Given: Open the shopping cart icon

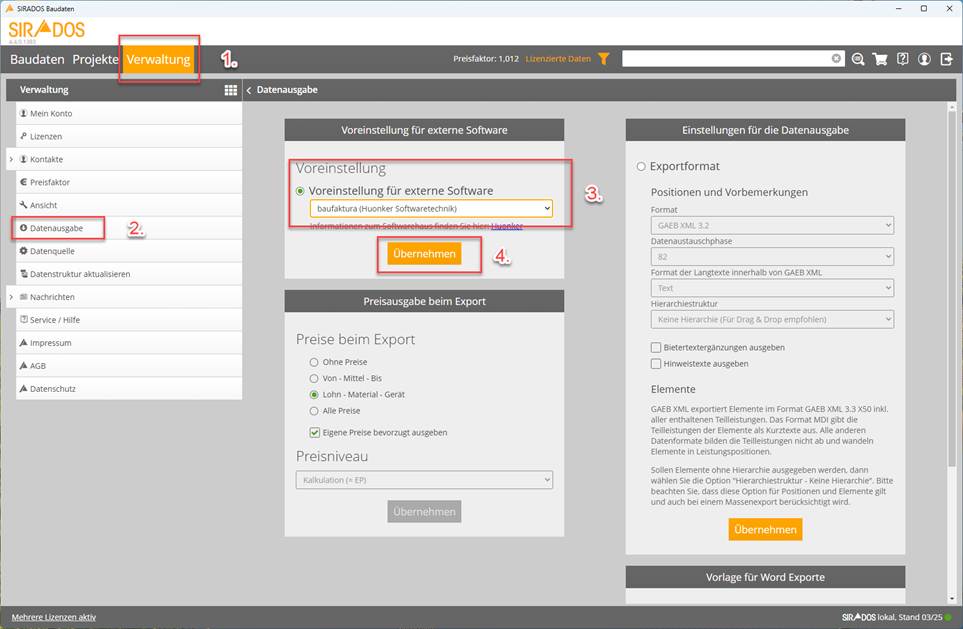Looking at the screenshot, I should 880,59.
